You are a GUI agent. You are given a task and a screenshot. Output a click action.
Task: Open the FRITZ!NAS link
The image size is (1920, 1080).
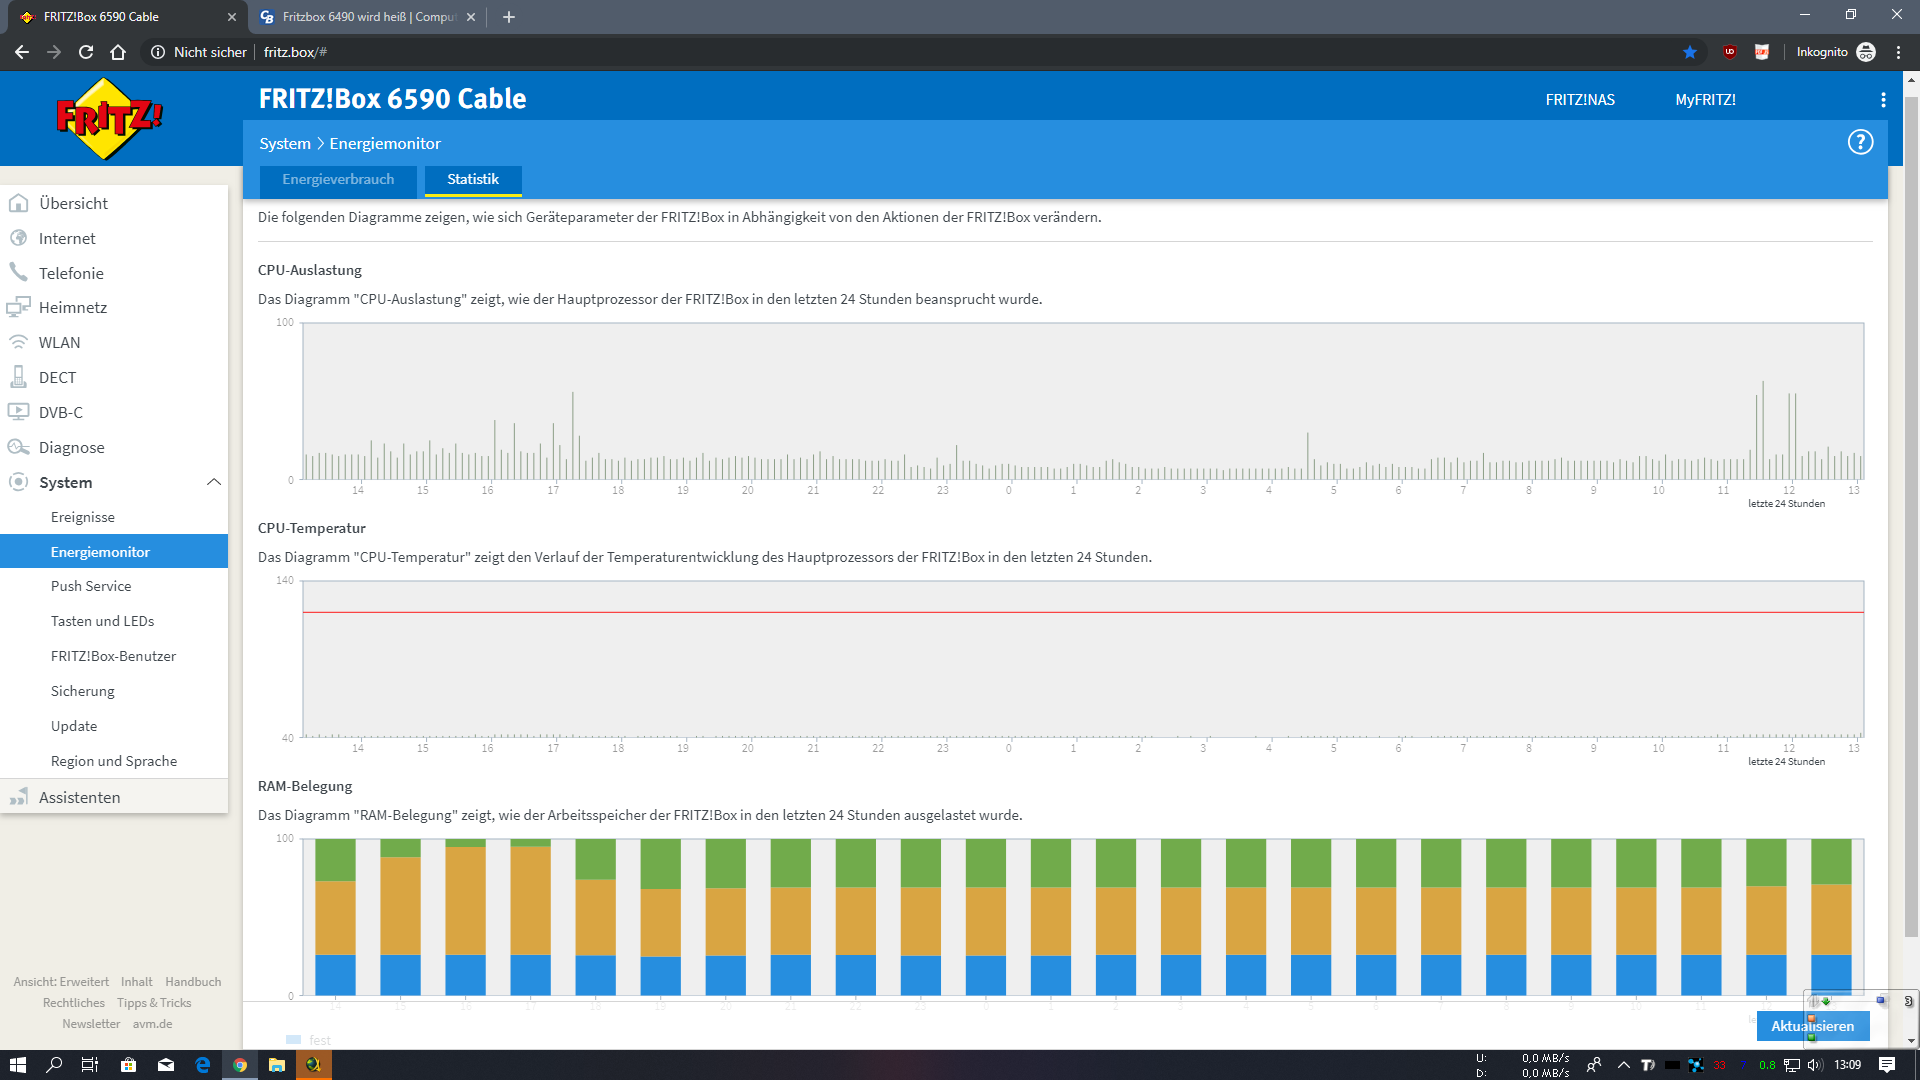[1579, 100]
